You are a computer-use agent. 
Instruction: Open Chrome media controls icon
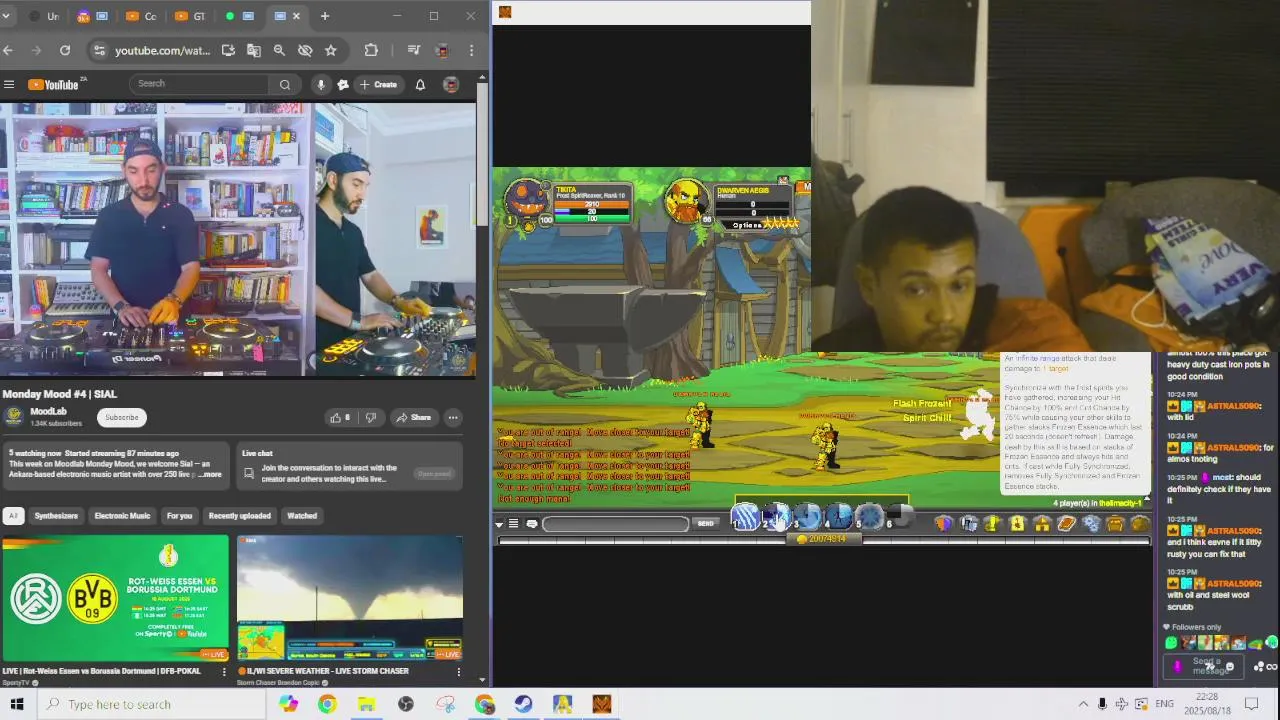point(414,50)
